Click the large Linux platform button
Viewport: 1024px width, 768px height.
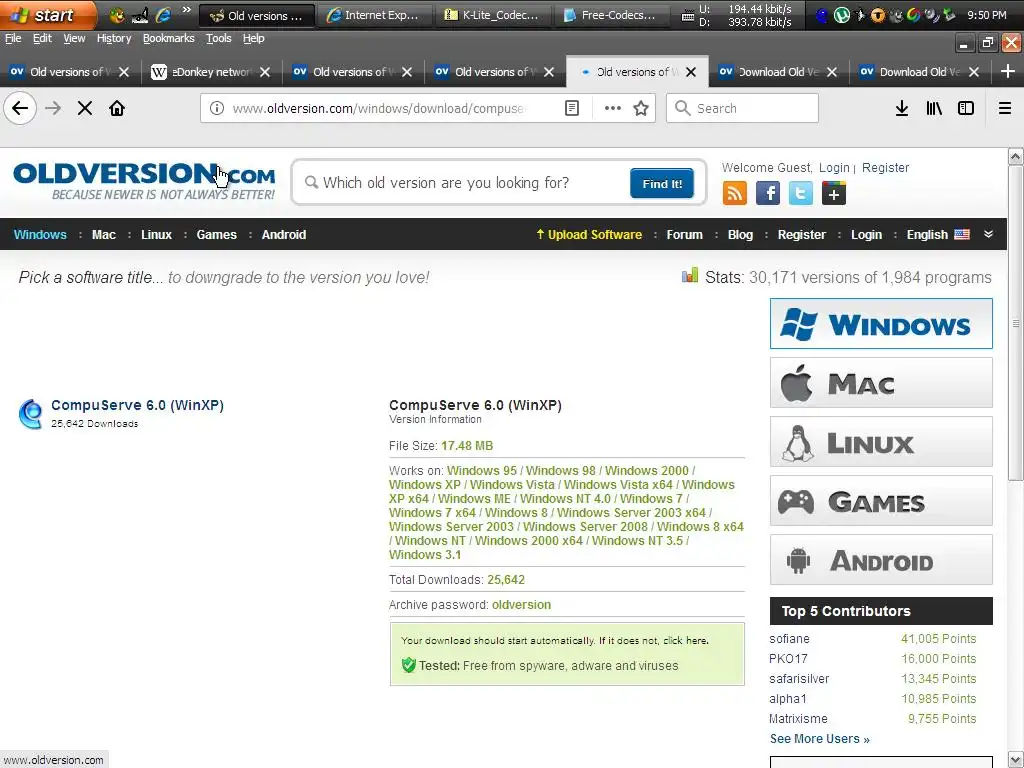(881, 442)
